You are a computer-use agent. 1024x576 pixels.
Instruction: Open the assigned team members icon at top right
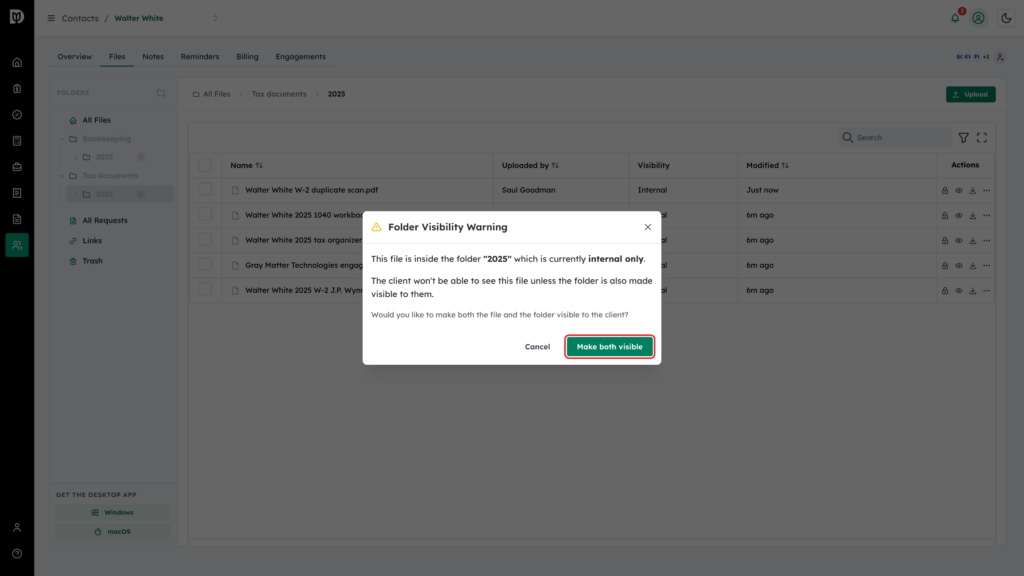tap(1000, 57)
